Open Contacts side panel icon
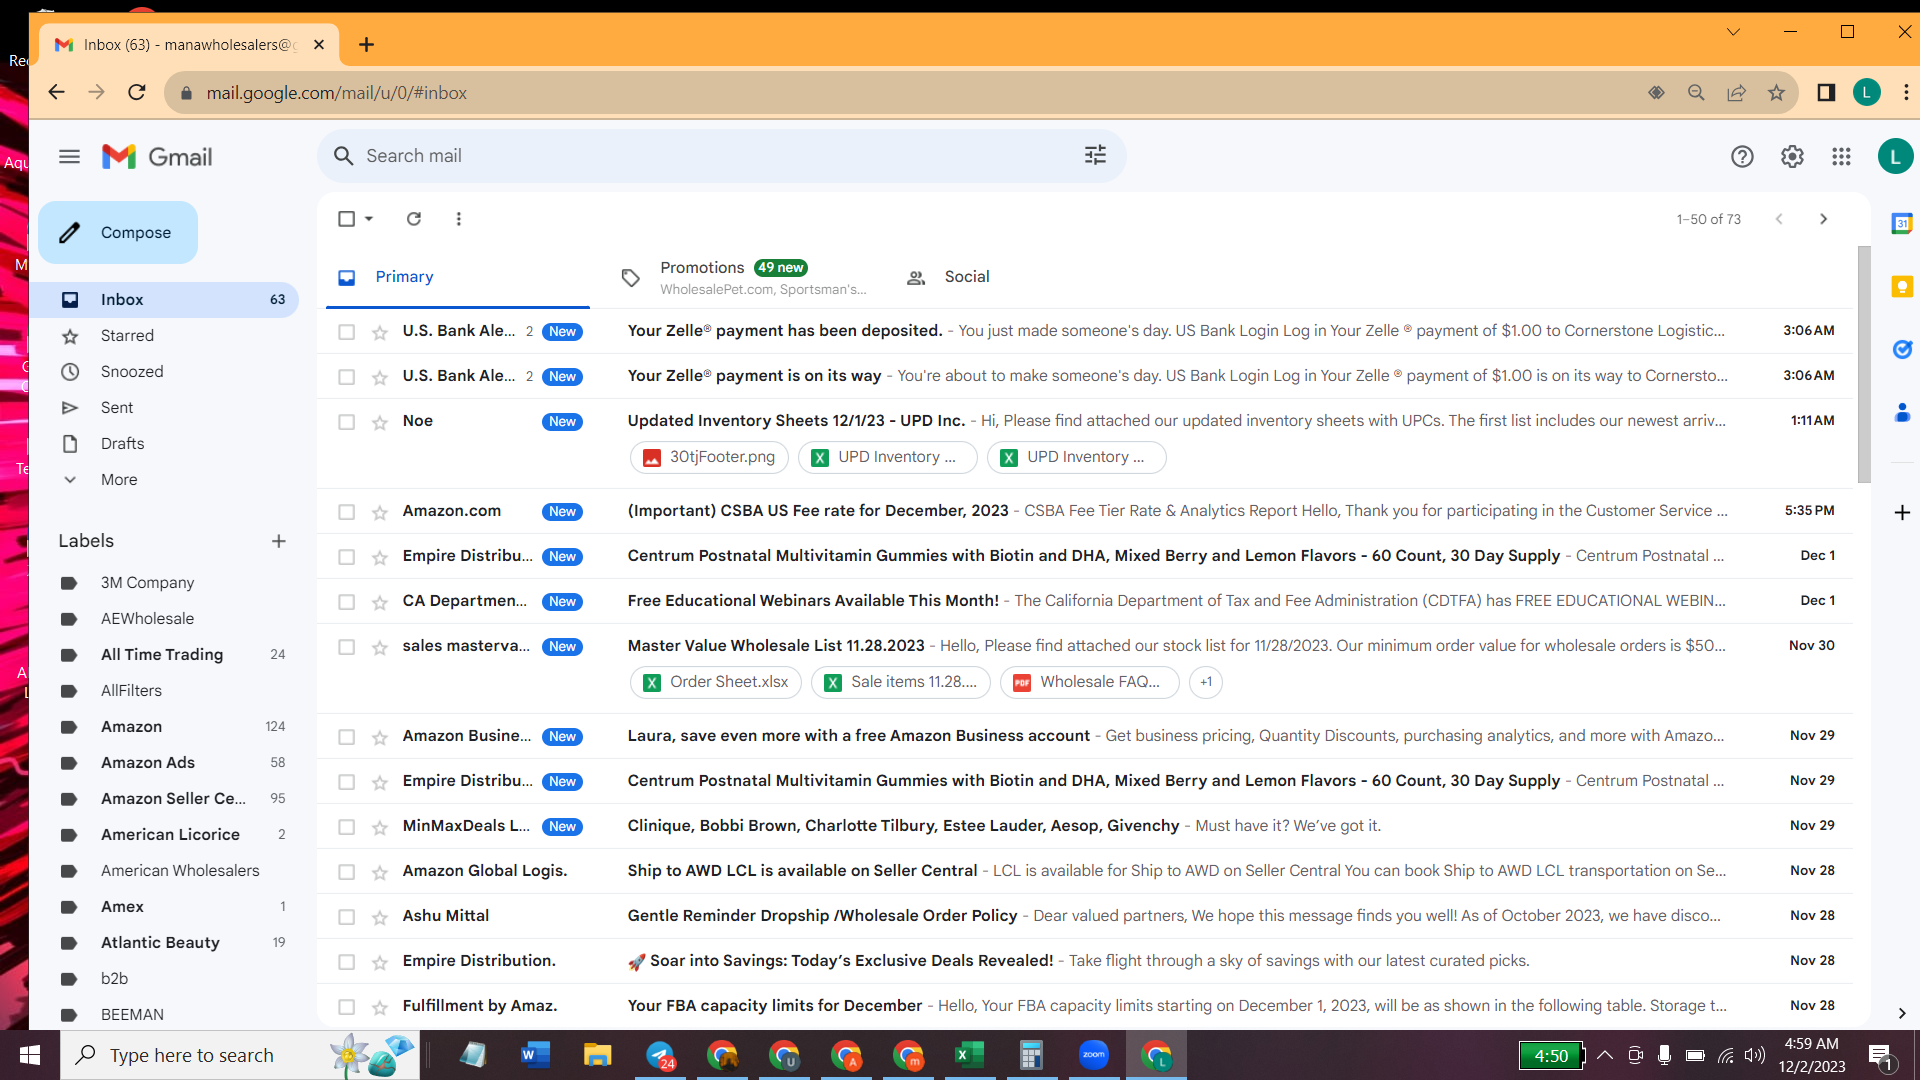 click(1902, 412)
